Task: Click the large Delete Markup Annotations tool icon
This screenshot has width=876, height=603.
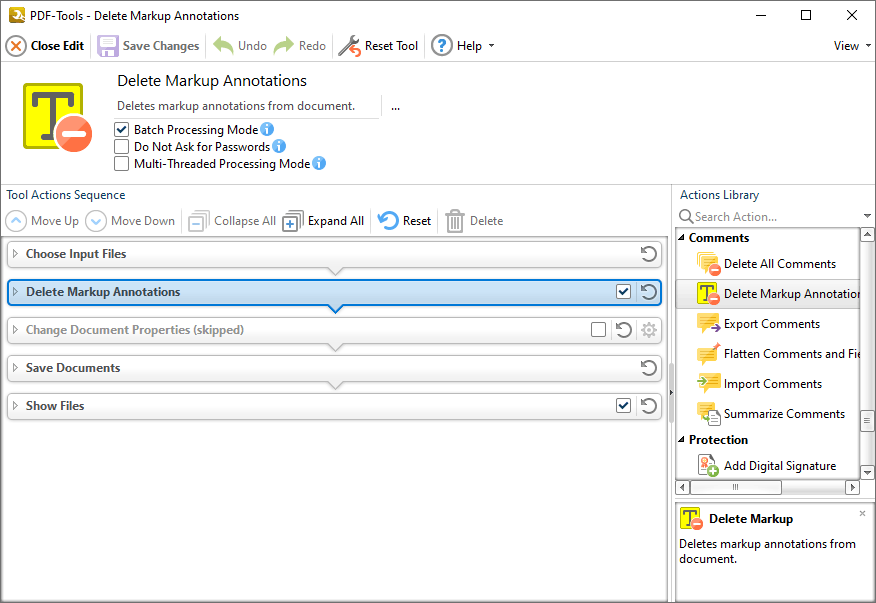Action: tap(57, 117)
